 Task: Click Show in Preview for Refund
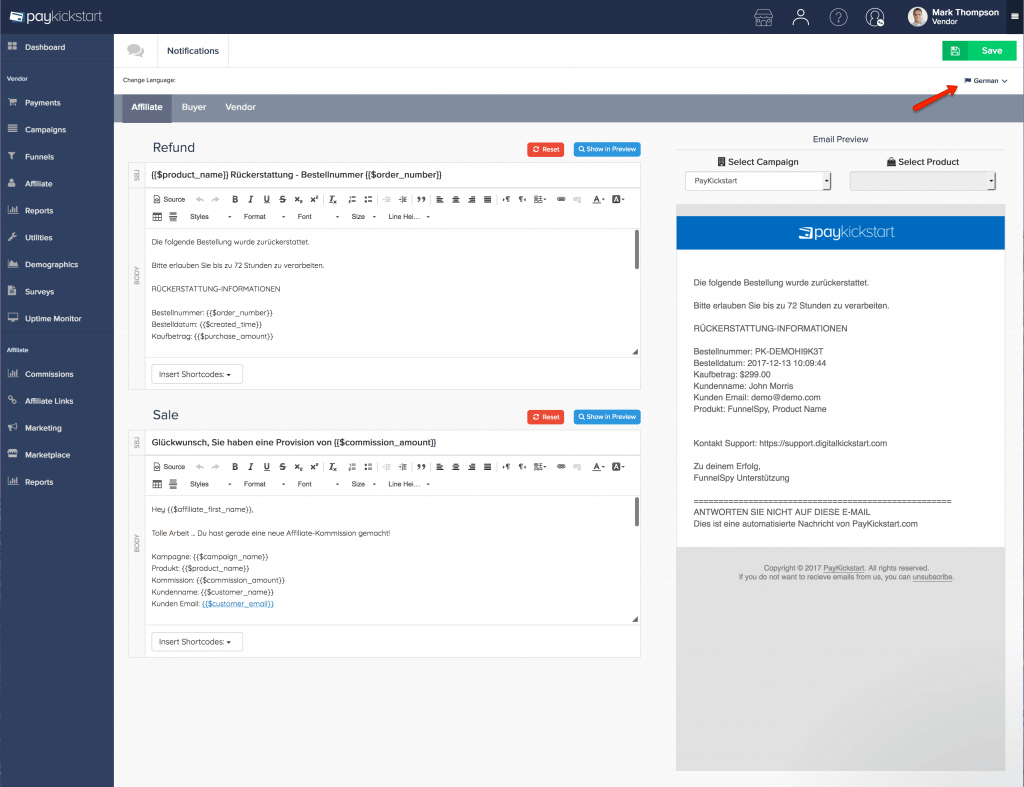[x=607, y=150]
